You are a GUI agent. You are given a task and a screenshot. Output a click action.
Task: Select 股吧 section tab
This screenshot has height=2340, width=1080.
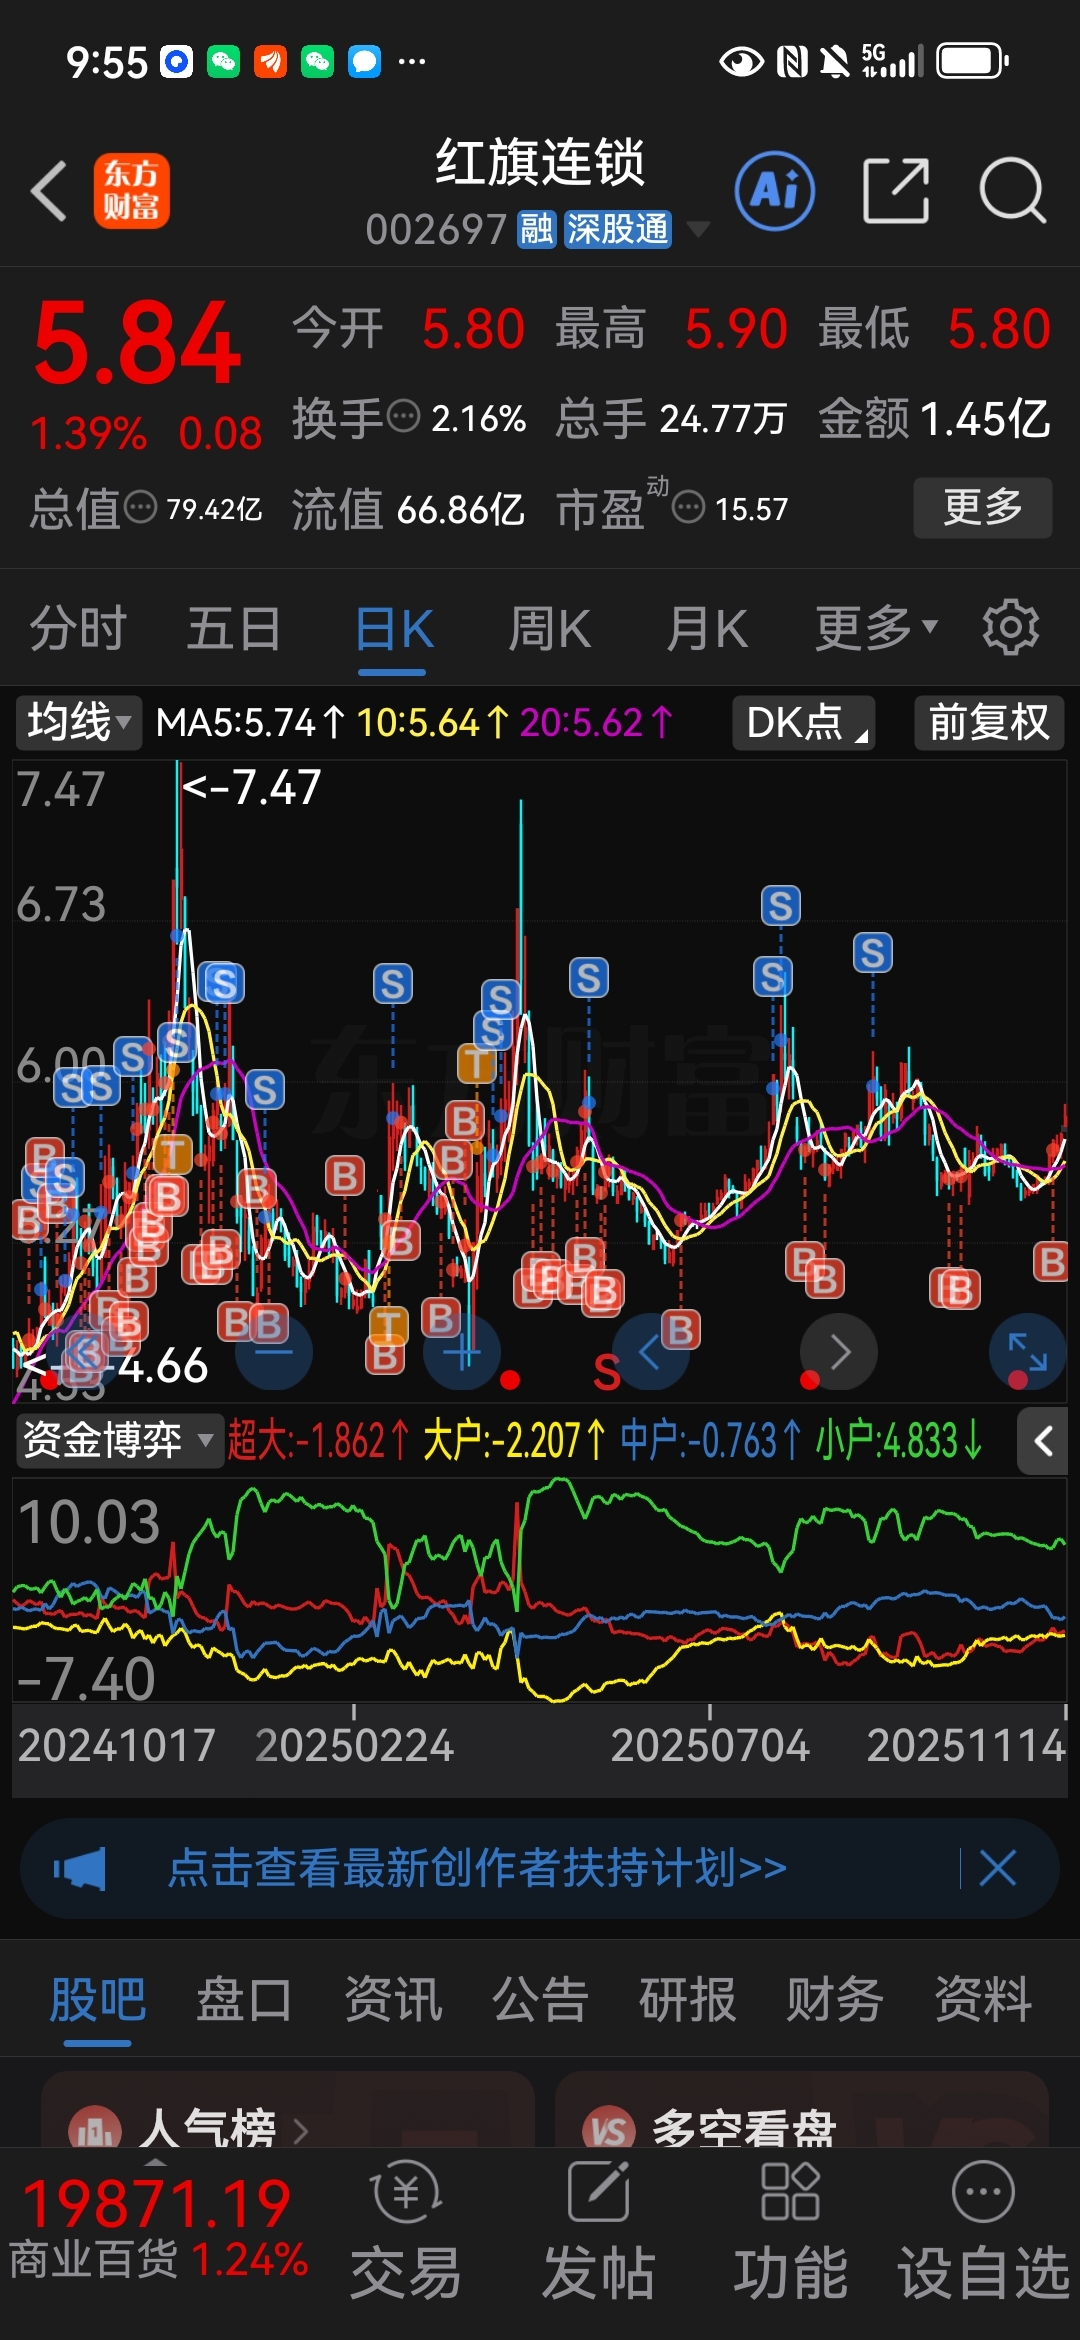coord(98,2000)
